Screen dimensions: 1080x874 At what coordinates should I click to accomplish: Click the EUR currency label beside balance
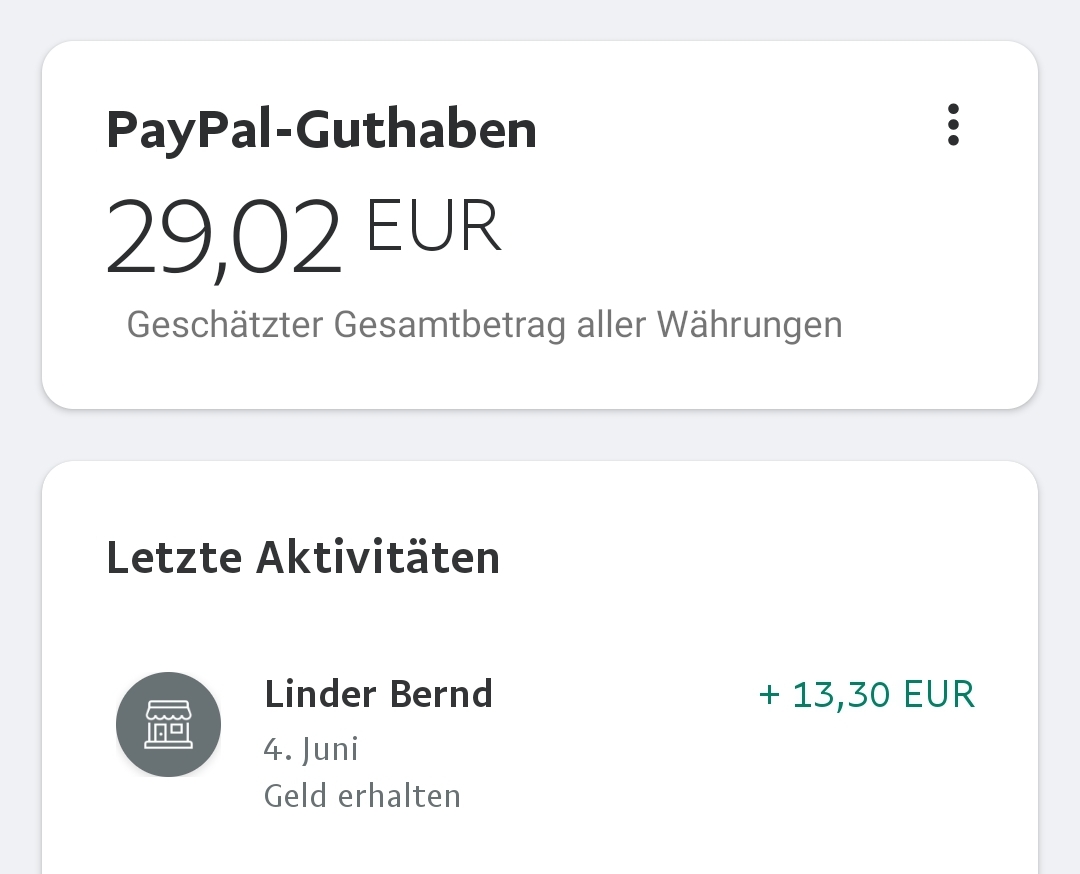pyautogui.click(x=433, y=225)
